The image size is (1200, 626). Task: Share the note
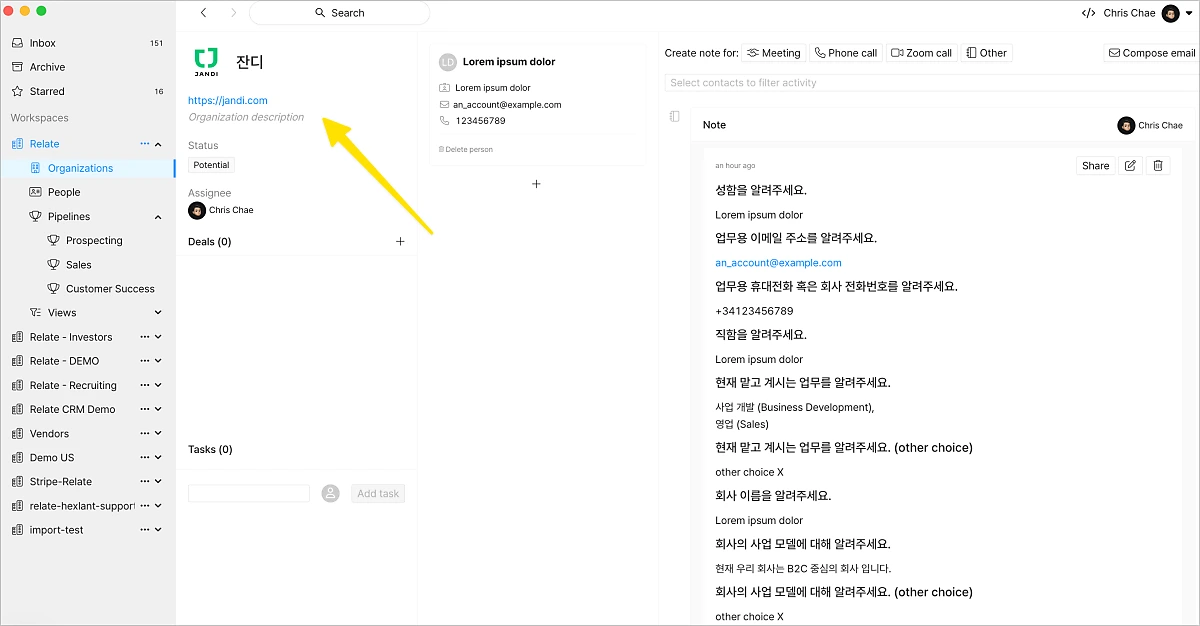(1095, 166)
